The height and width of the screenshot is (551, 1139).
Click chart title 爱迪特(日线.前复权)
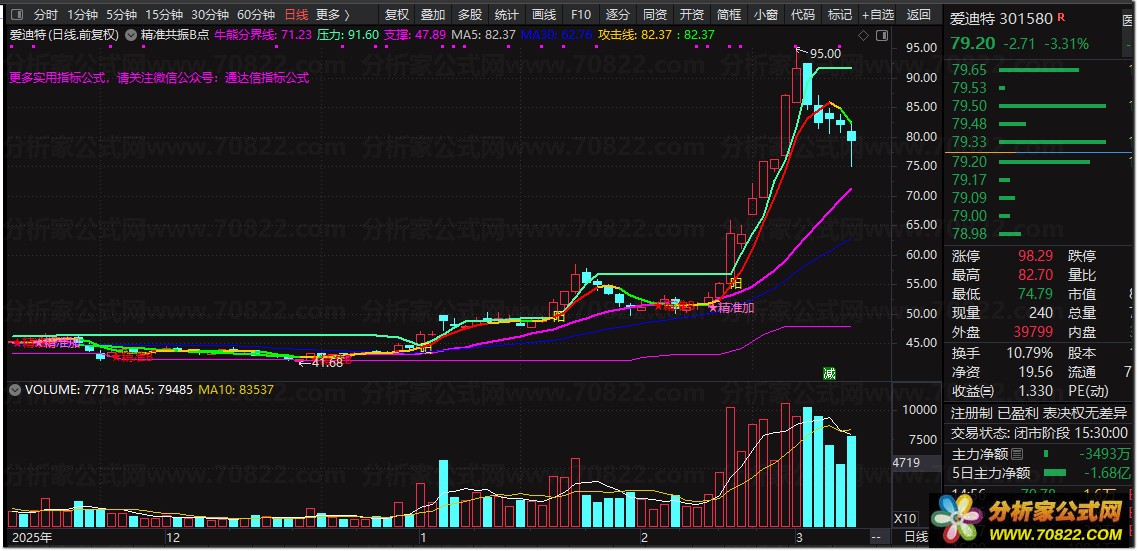point(65,34)
